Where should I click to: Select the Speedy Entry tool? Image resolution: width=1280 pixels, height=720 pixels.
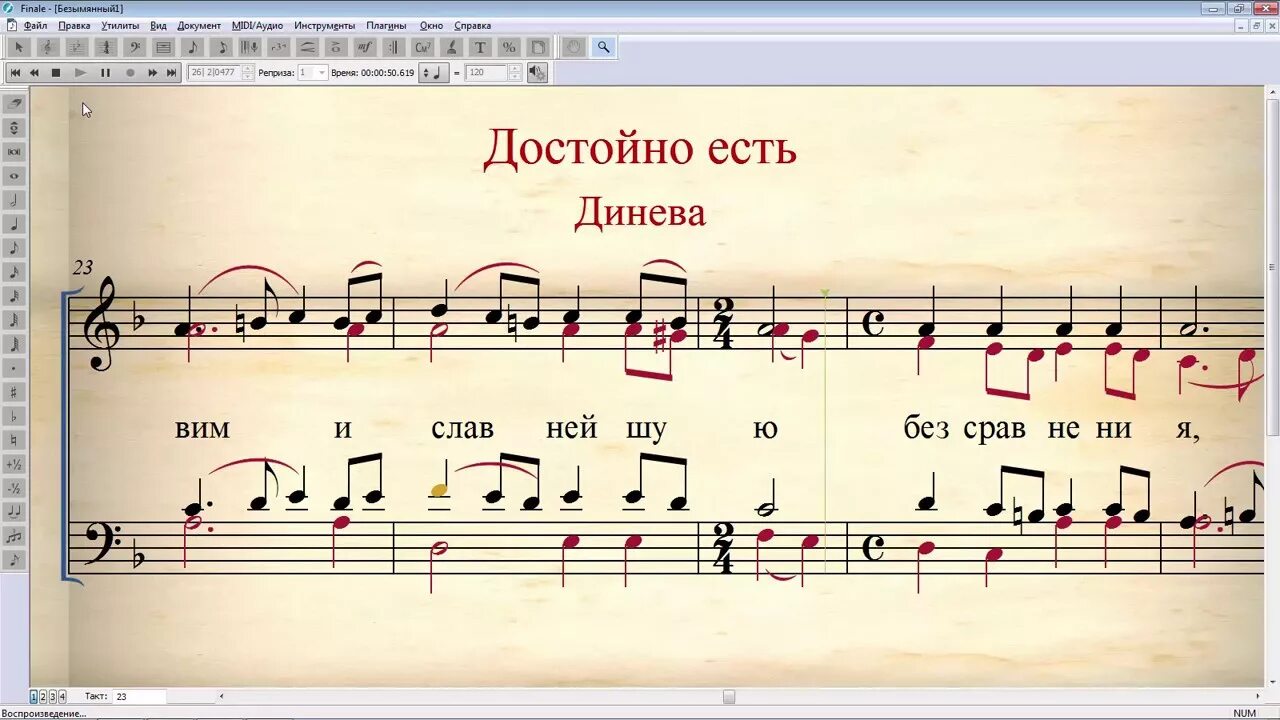click(221, 47)
